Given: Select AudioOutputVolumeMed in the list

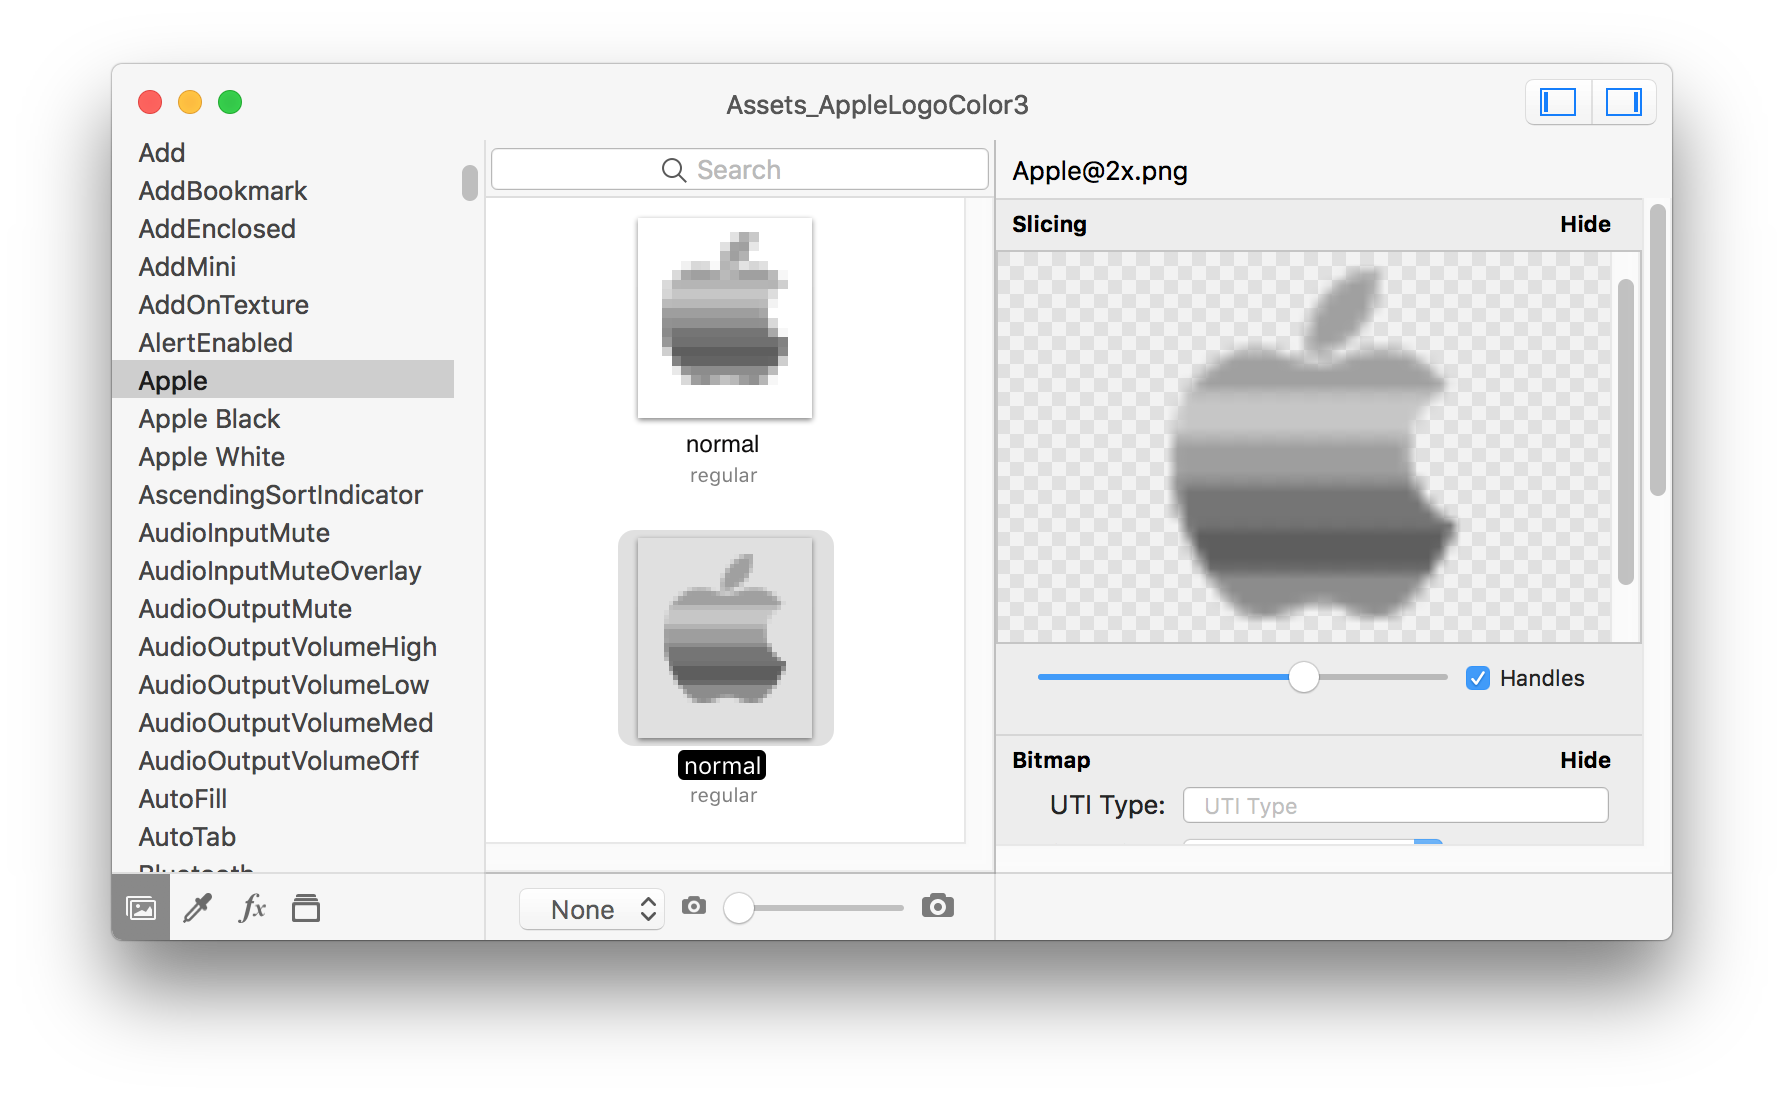Looking at the screenshot, I should (x=283, y=723).
